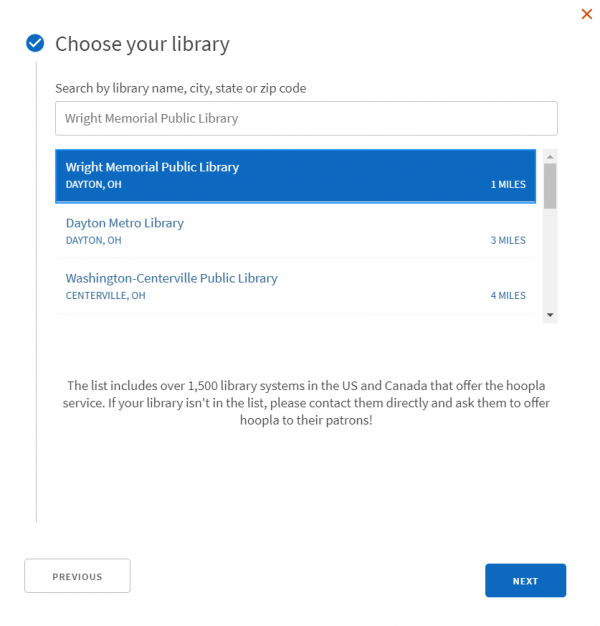This screenshot has height=626, width=600.
Task: Click DAYTON, OH under Dayton Metro Library
Action: [93, 240]
